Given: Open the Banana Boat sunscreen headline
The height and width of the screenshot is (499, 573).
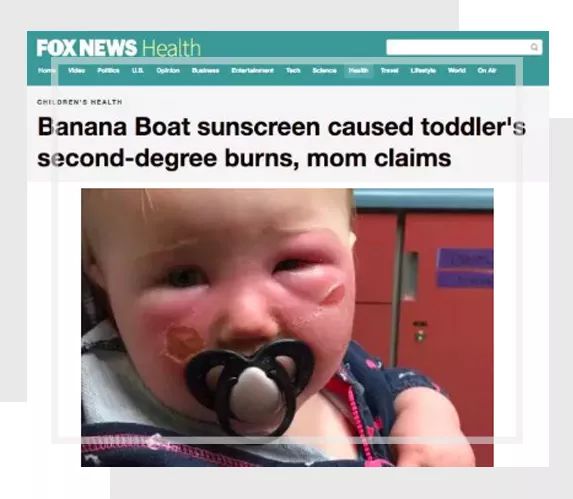Looking at the screenshot, I should 281,142.
